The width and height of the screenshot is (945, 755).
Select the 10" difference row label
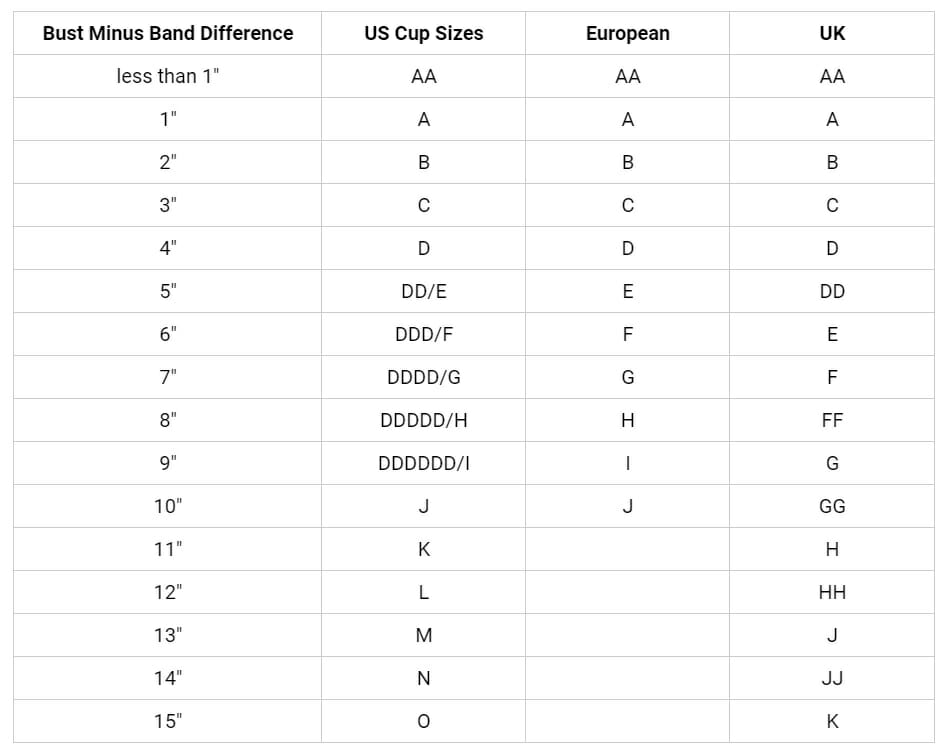click(168, 506)
